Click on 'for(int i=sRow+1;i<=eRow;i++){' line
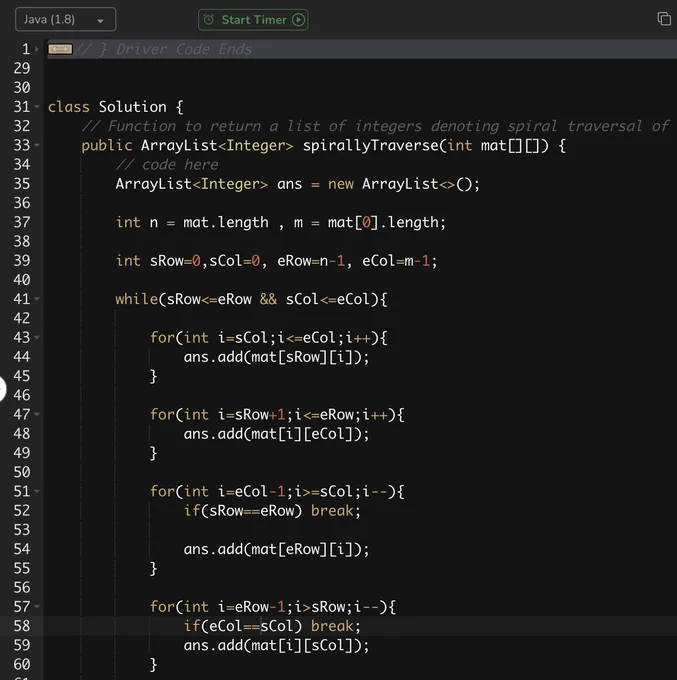Viewport: 677px width, 680px height. pyautogui.click(x=277, y=415)
